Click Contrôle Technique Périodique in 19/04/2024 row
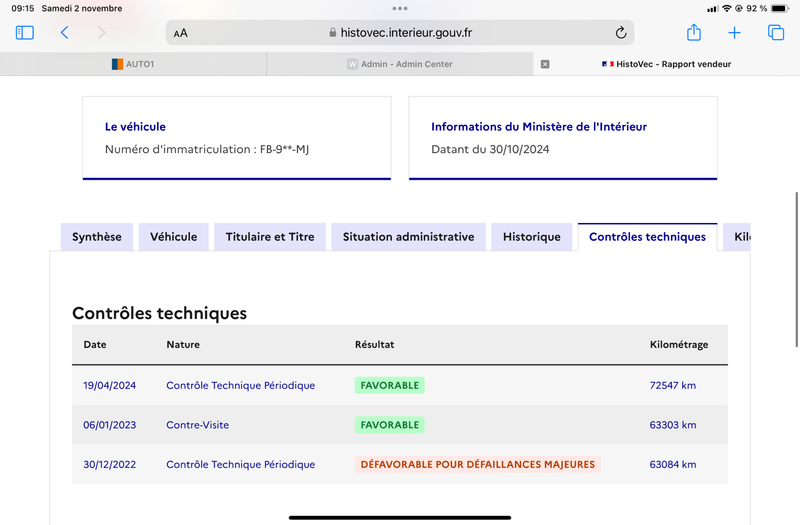 240,385
